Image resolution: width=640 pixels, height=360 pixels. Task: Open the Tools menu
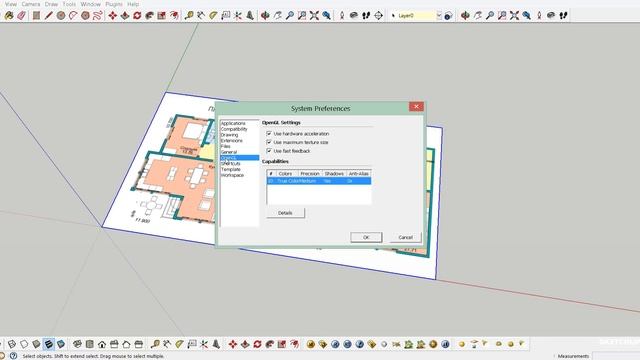click(x=69, y=4)
